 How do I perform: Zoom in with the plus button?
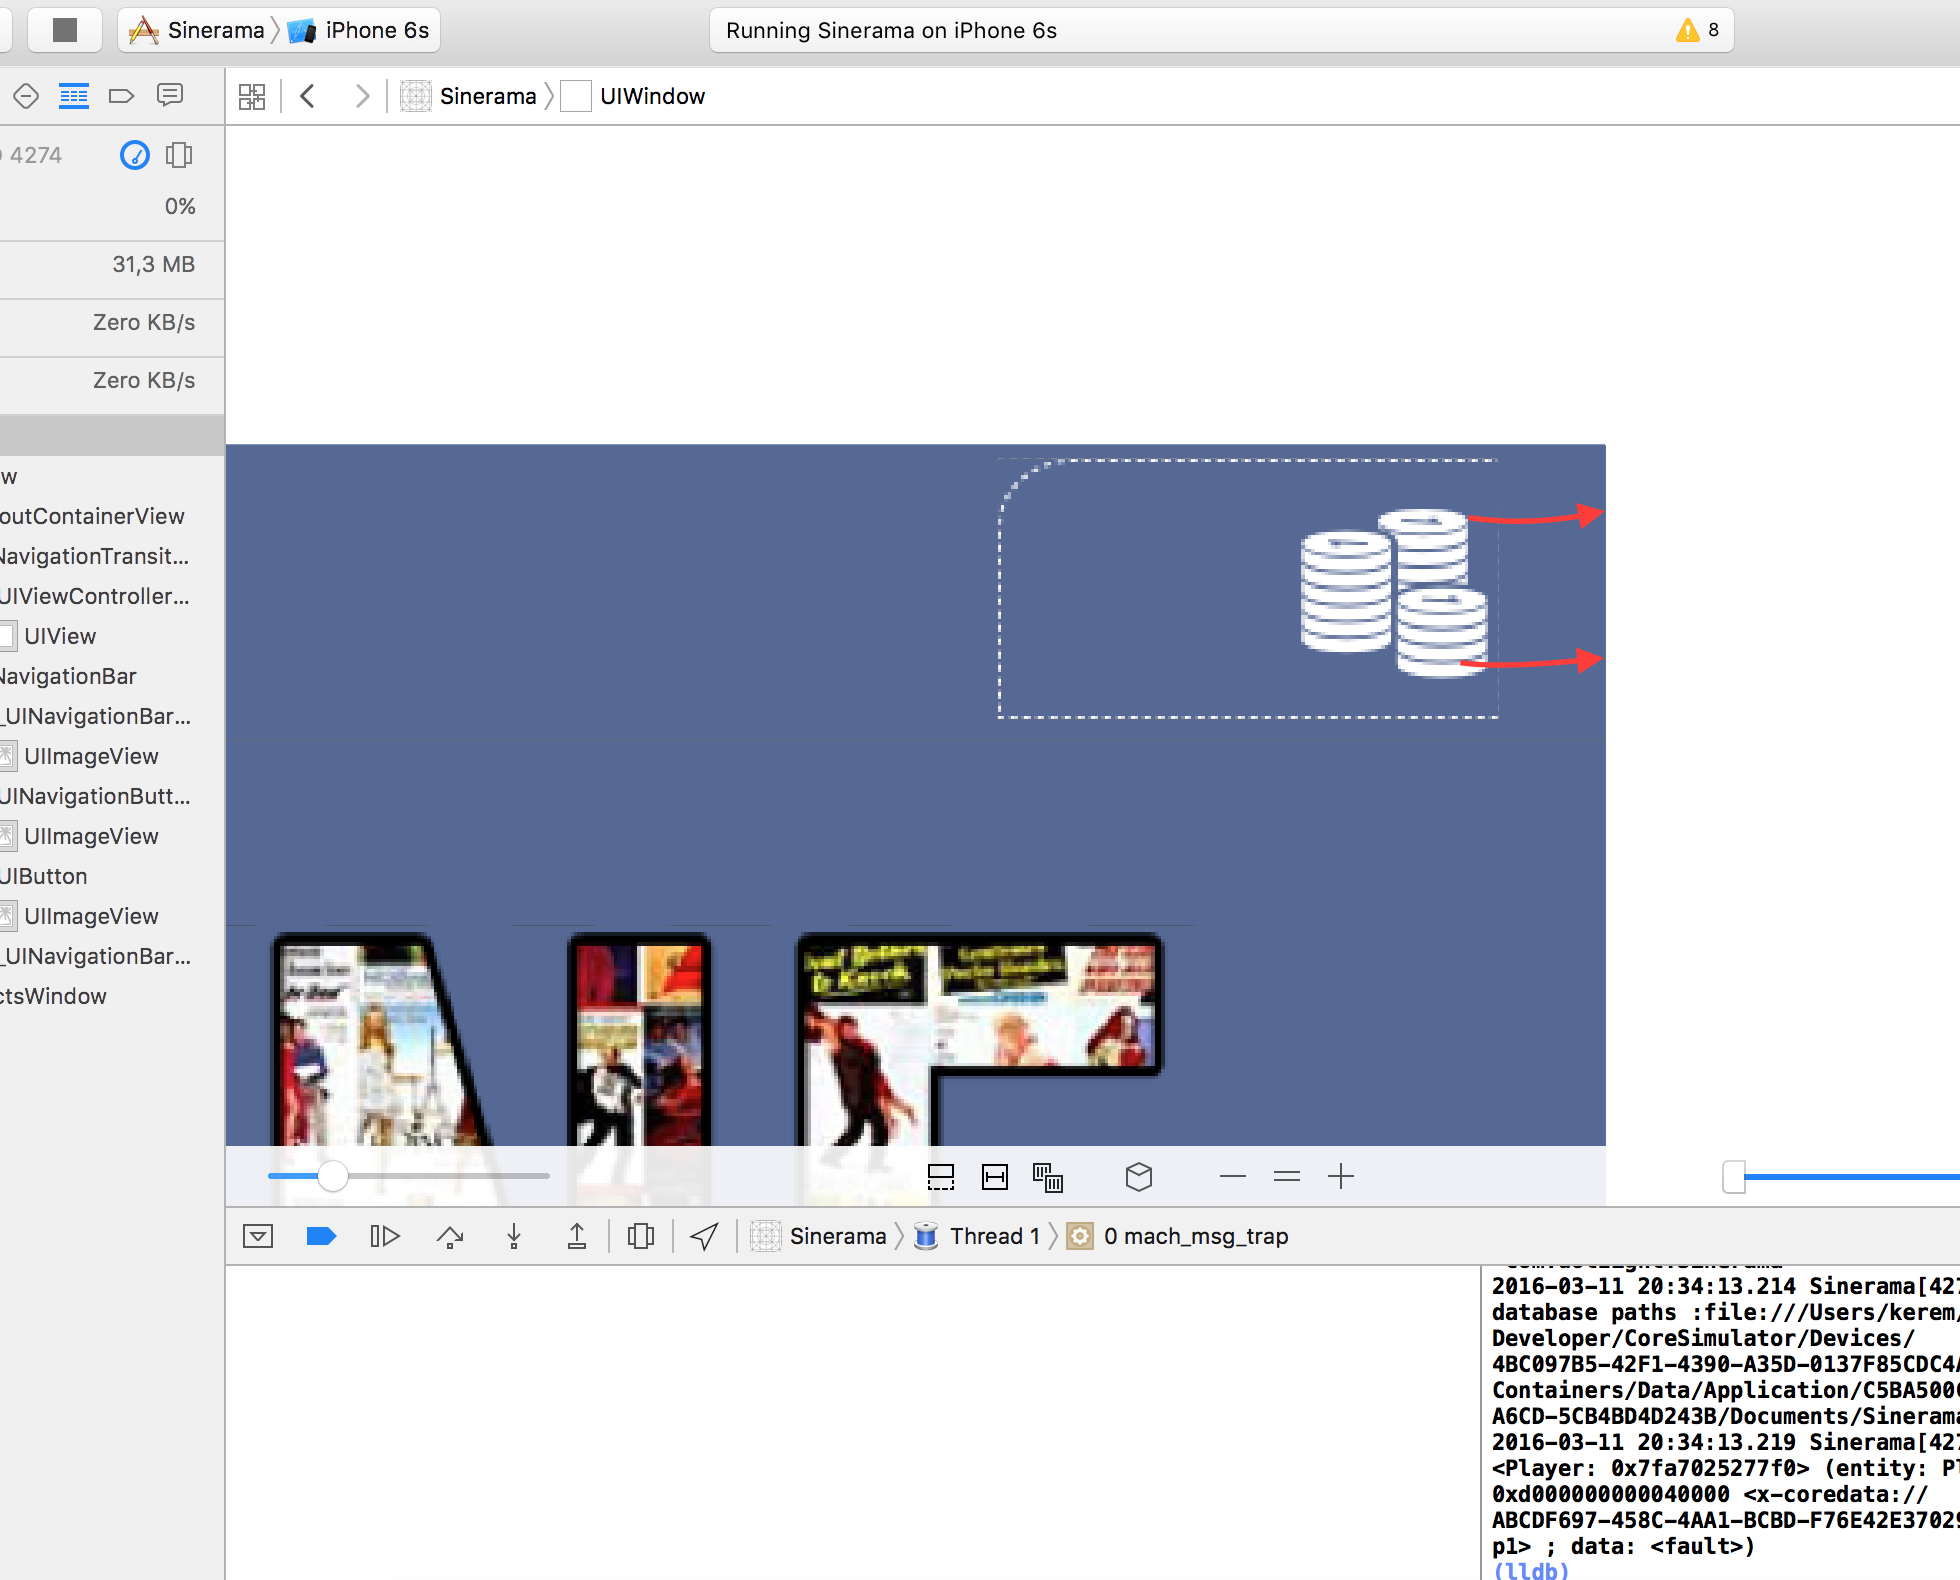tap(1341, 1177)
